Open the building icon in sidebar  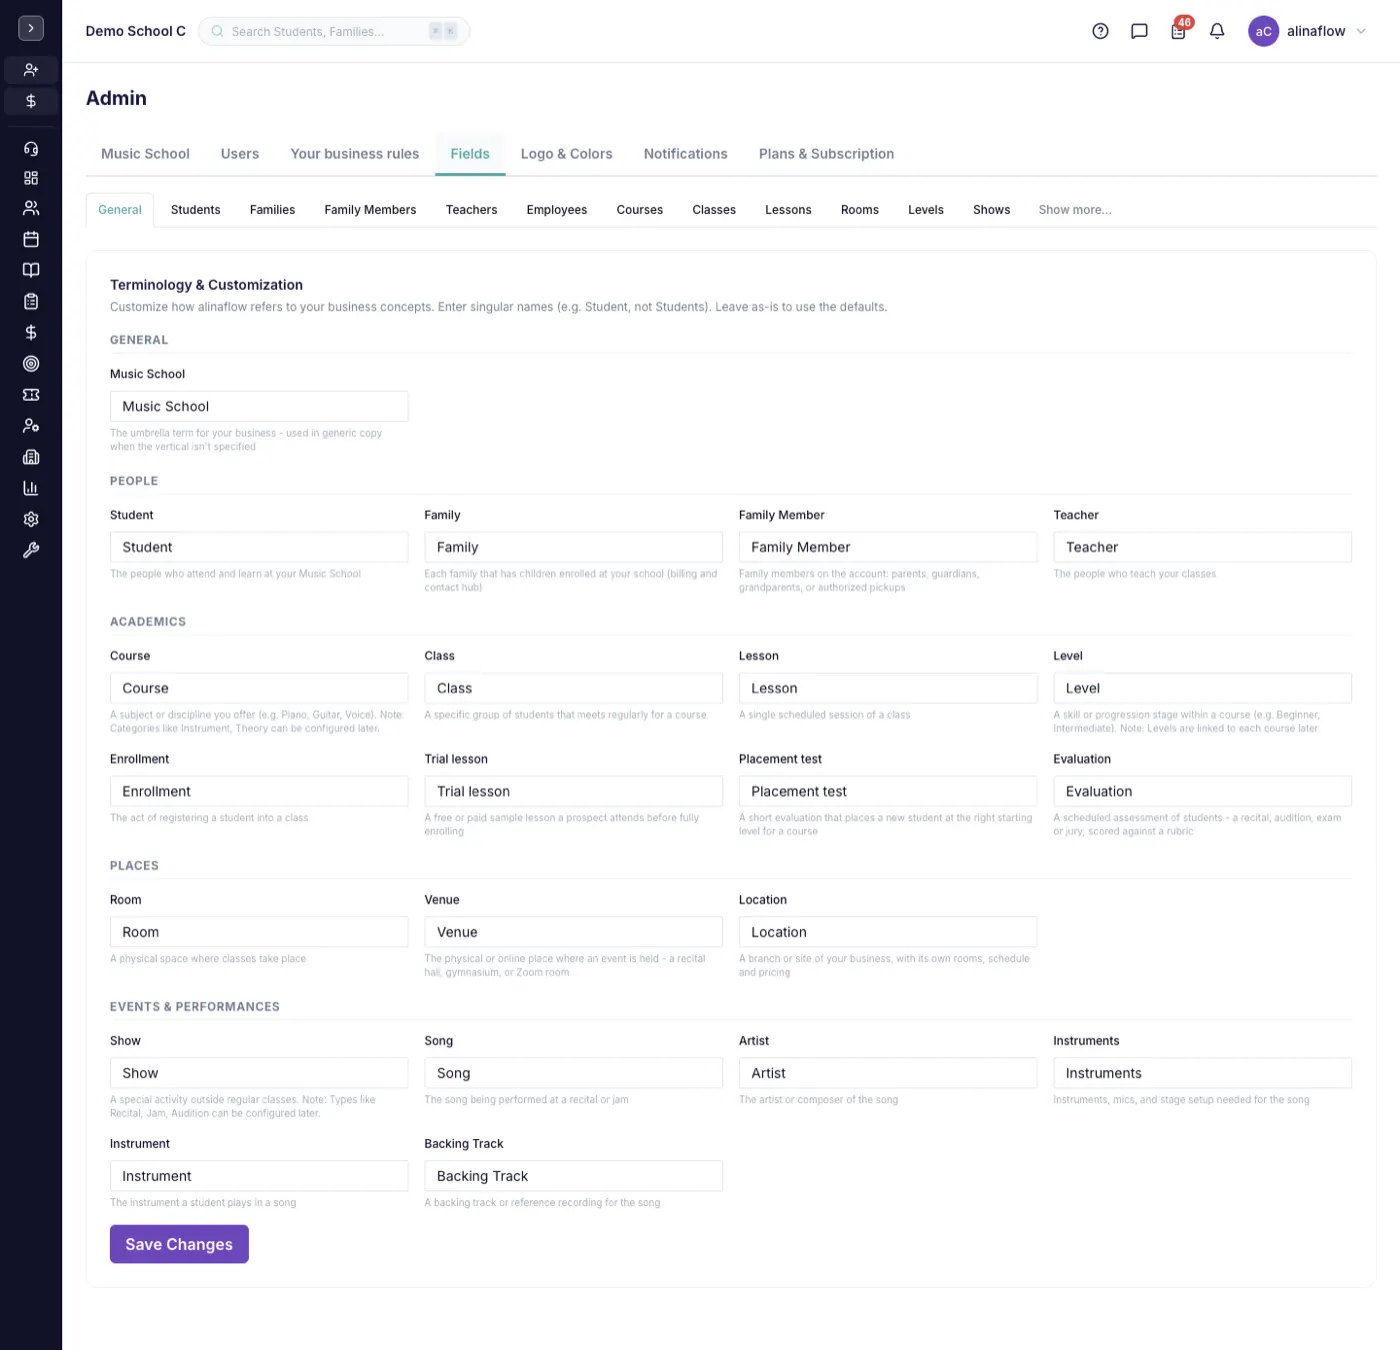pyautogui.click(x=31, y=457)
